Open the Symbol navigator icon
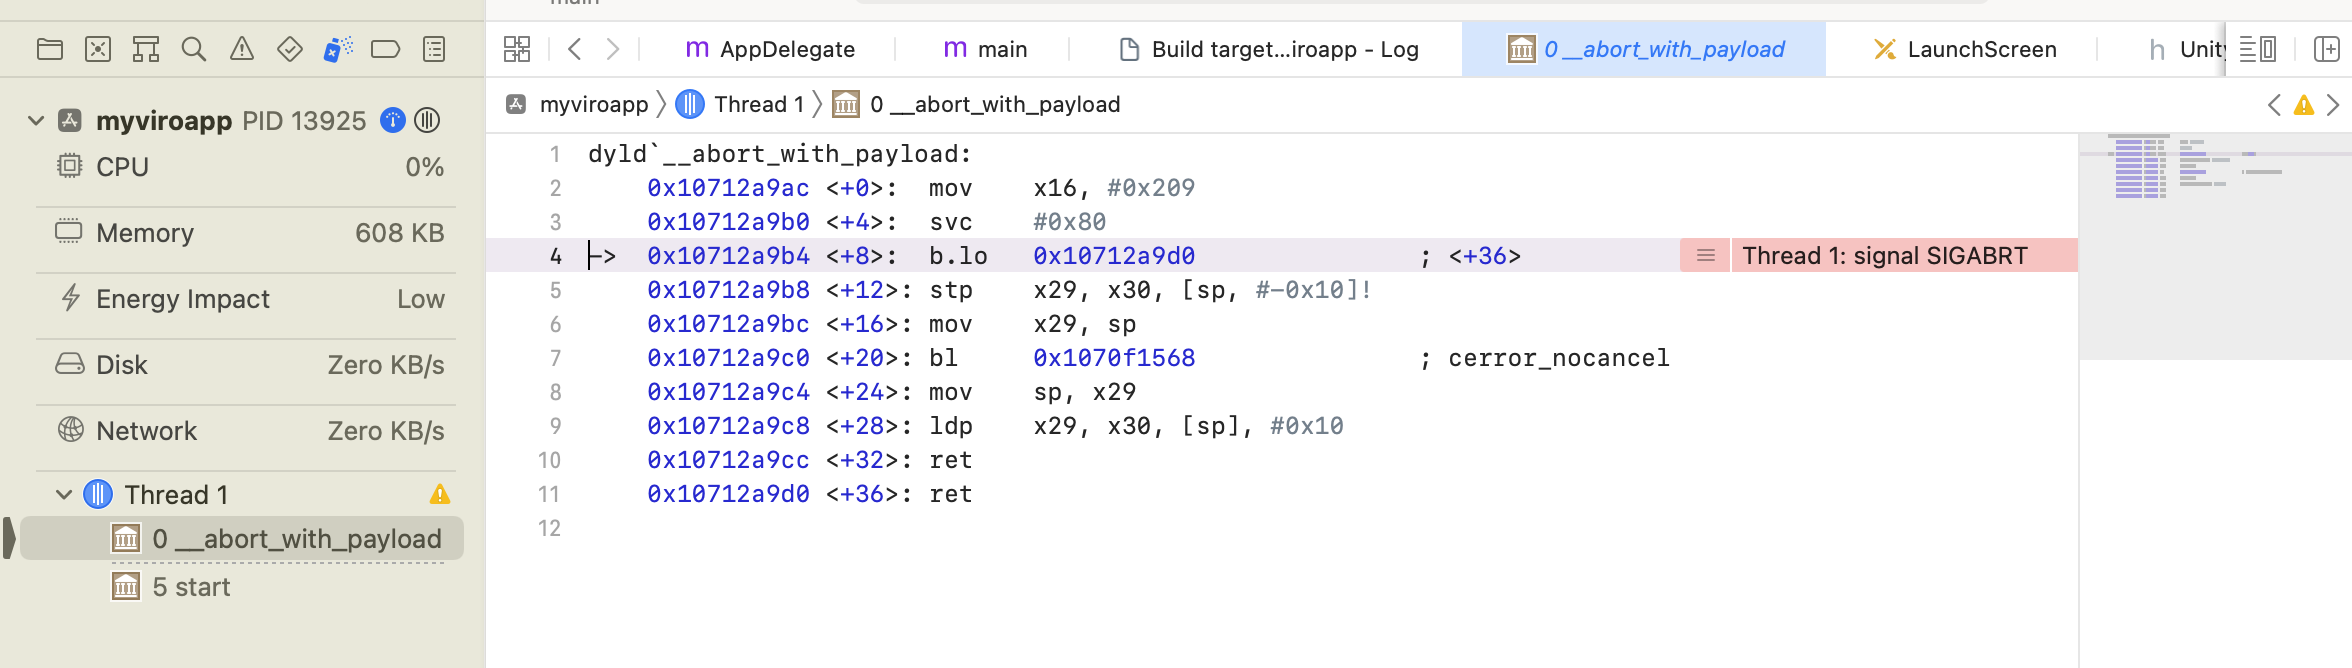Screen dimensions: 2352x668 pos(146,49)
